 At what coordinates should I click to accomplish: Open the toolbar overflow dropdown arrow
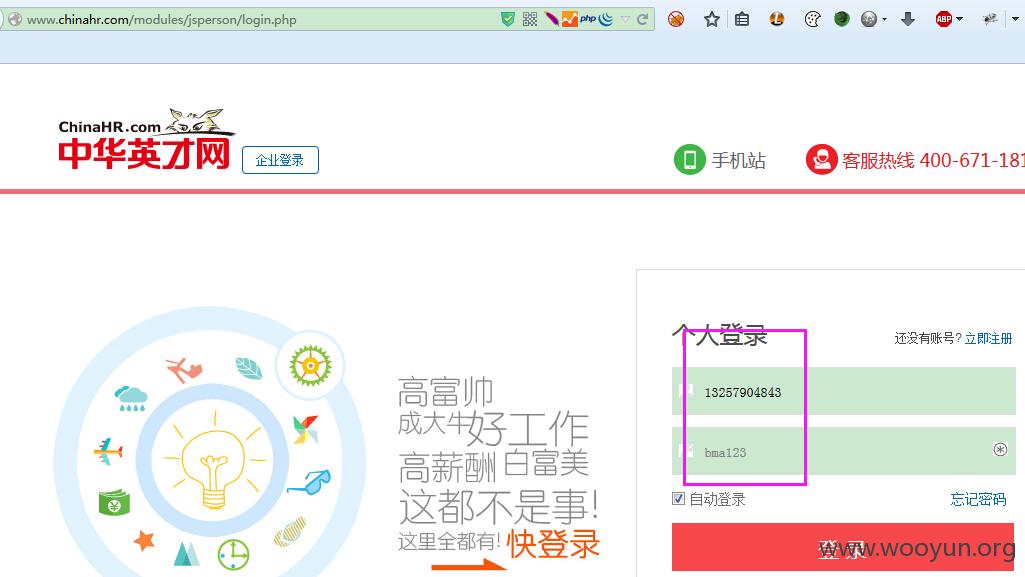click(x=1015, y=20)
